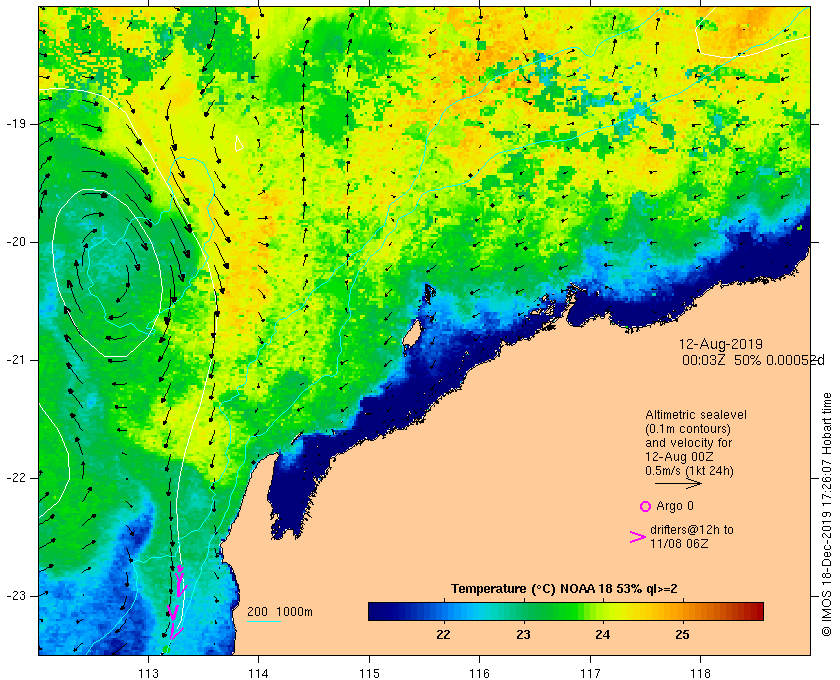Click the temperature color bar at 24
This screenshot has width=840, height=680.
[603, 611]
